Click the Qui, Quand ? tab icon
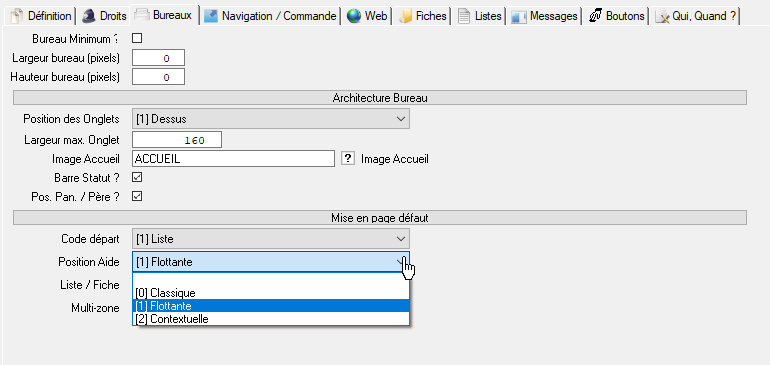770x365 pixels. pyautogui.click(x=662, y=17)
